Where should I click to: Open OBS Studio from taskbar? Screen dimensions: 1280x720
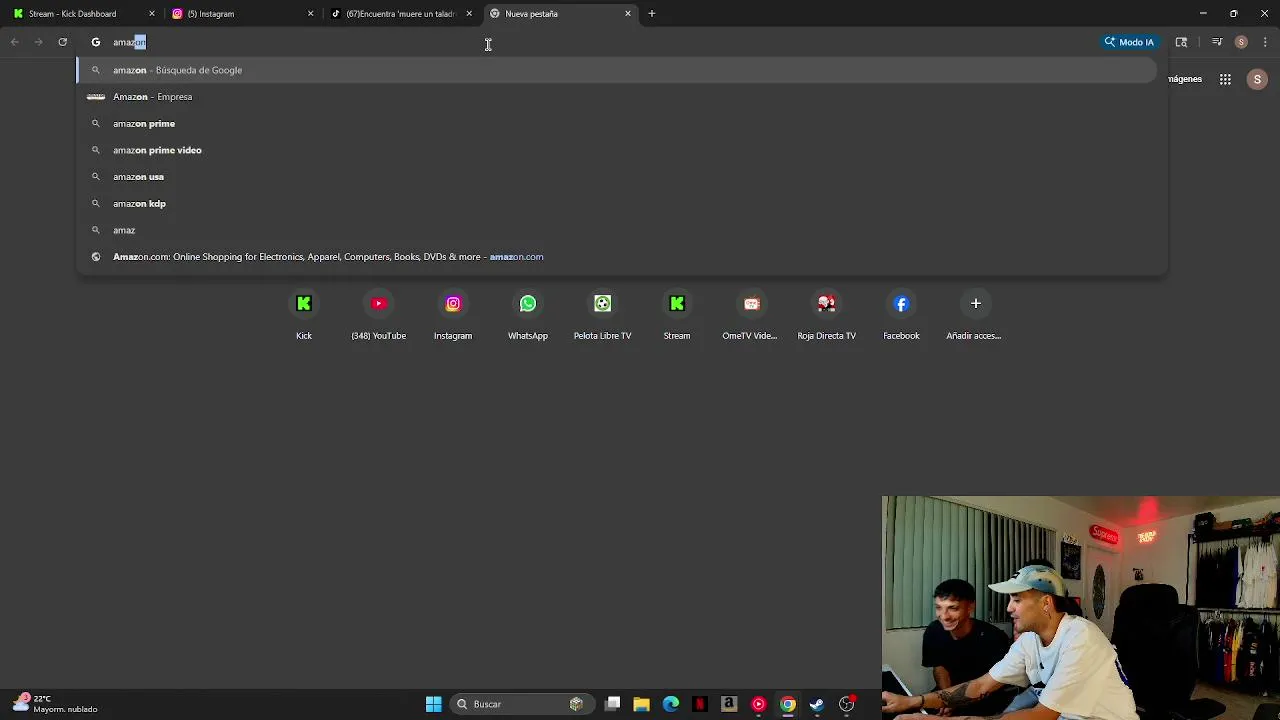(x=847, y=704)
